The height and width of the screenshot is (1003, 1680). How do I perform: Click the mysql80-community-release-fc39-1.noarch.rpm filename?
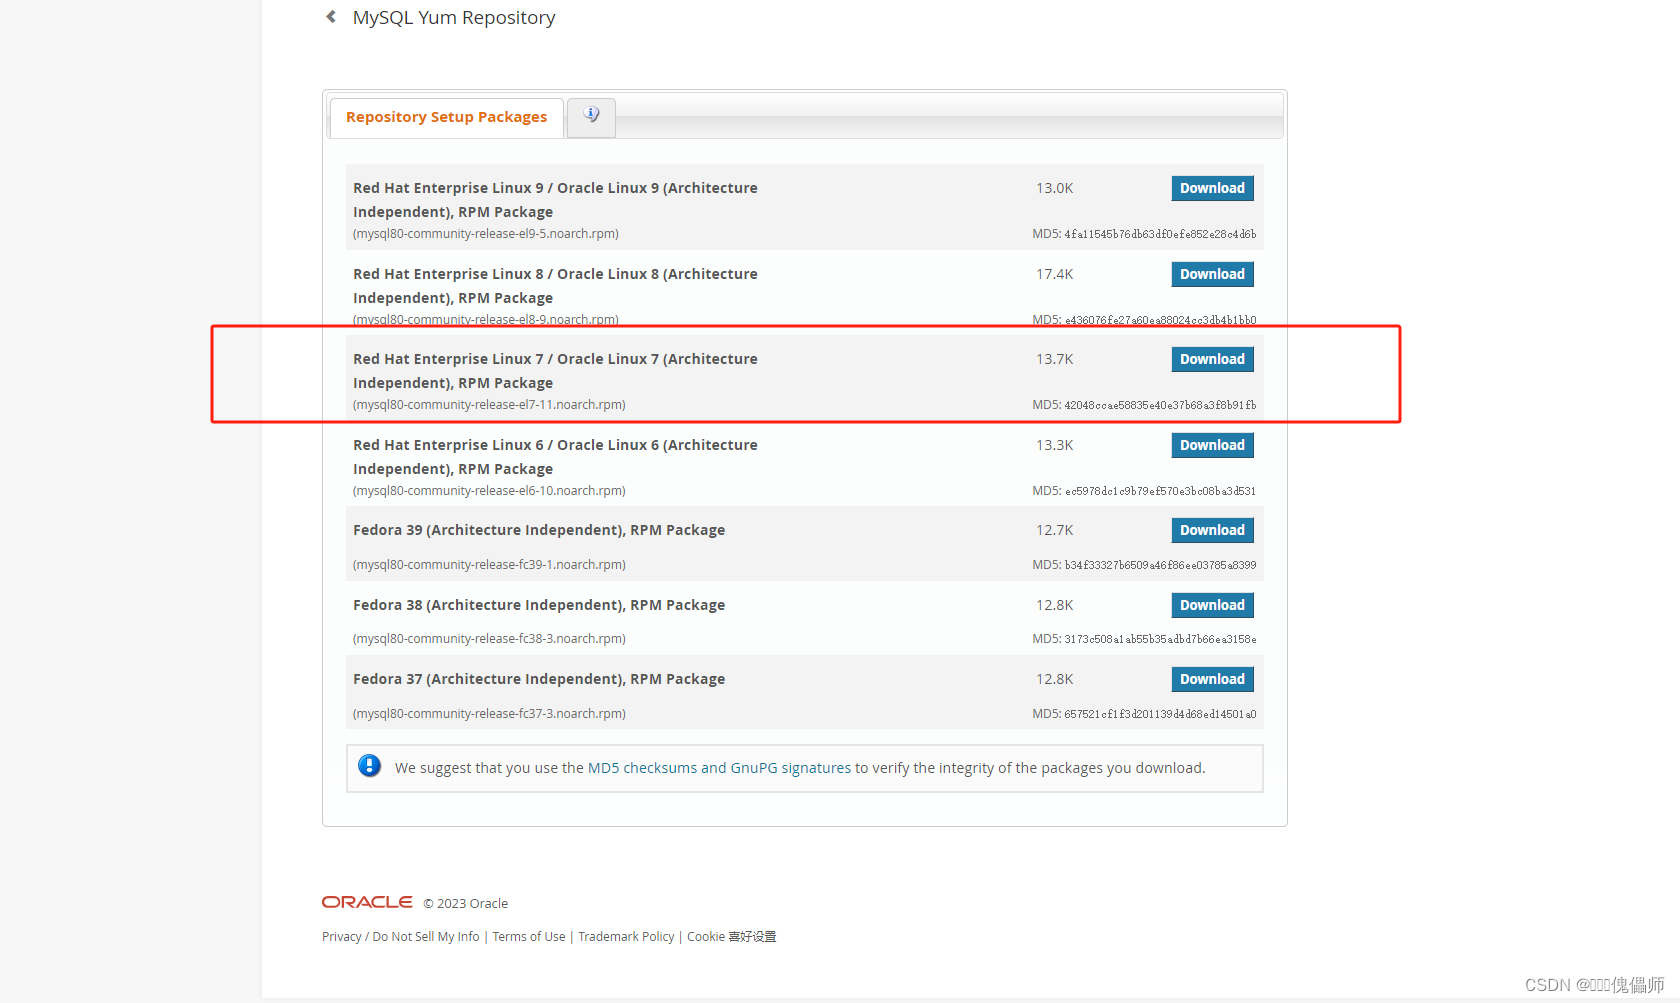489,565
